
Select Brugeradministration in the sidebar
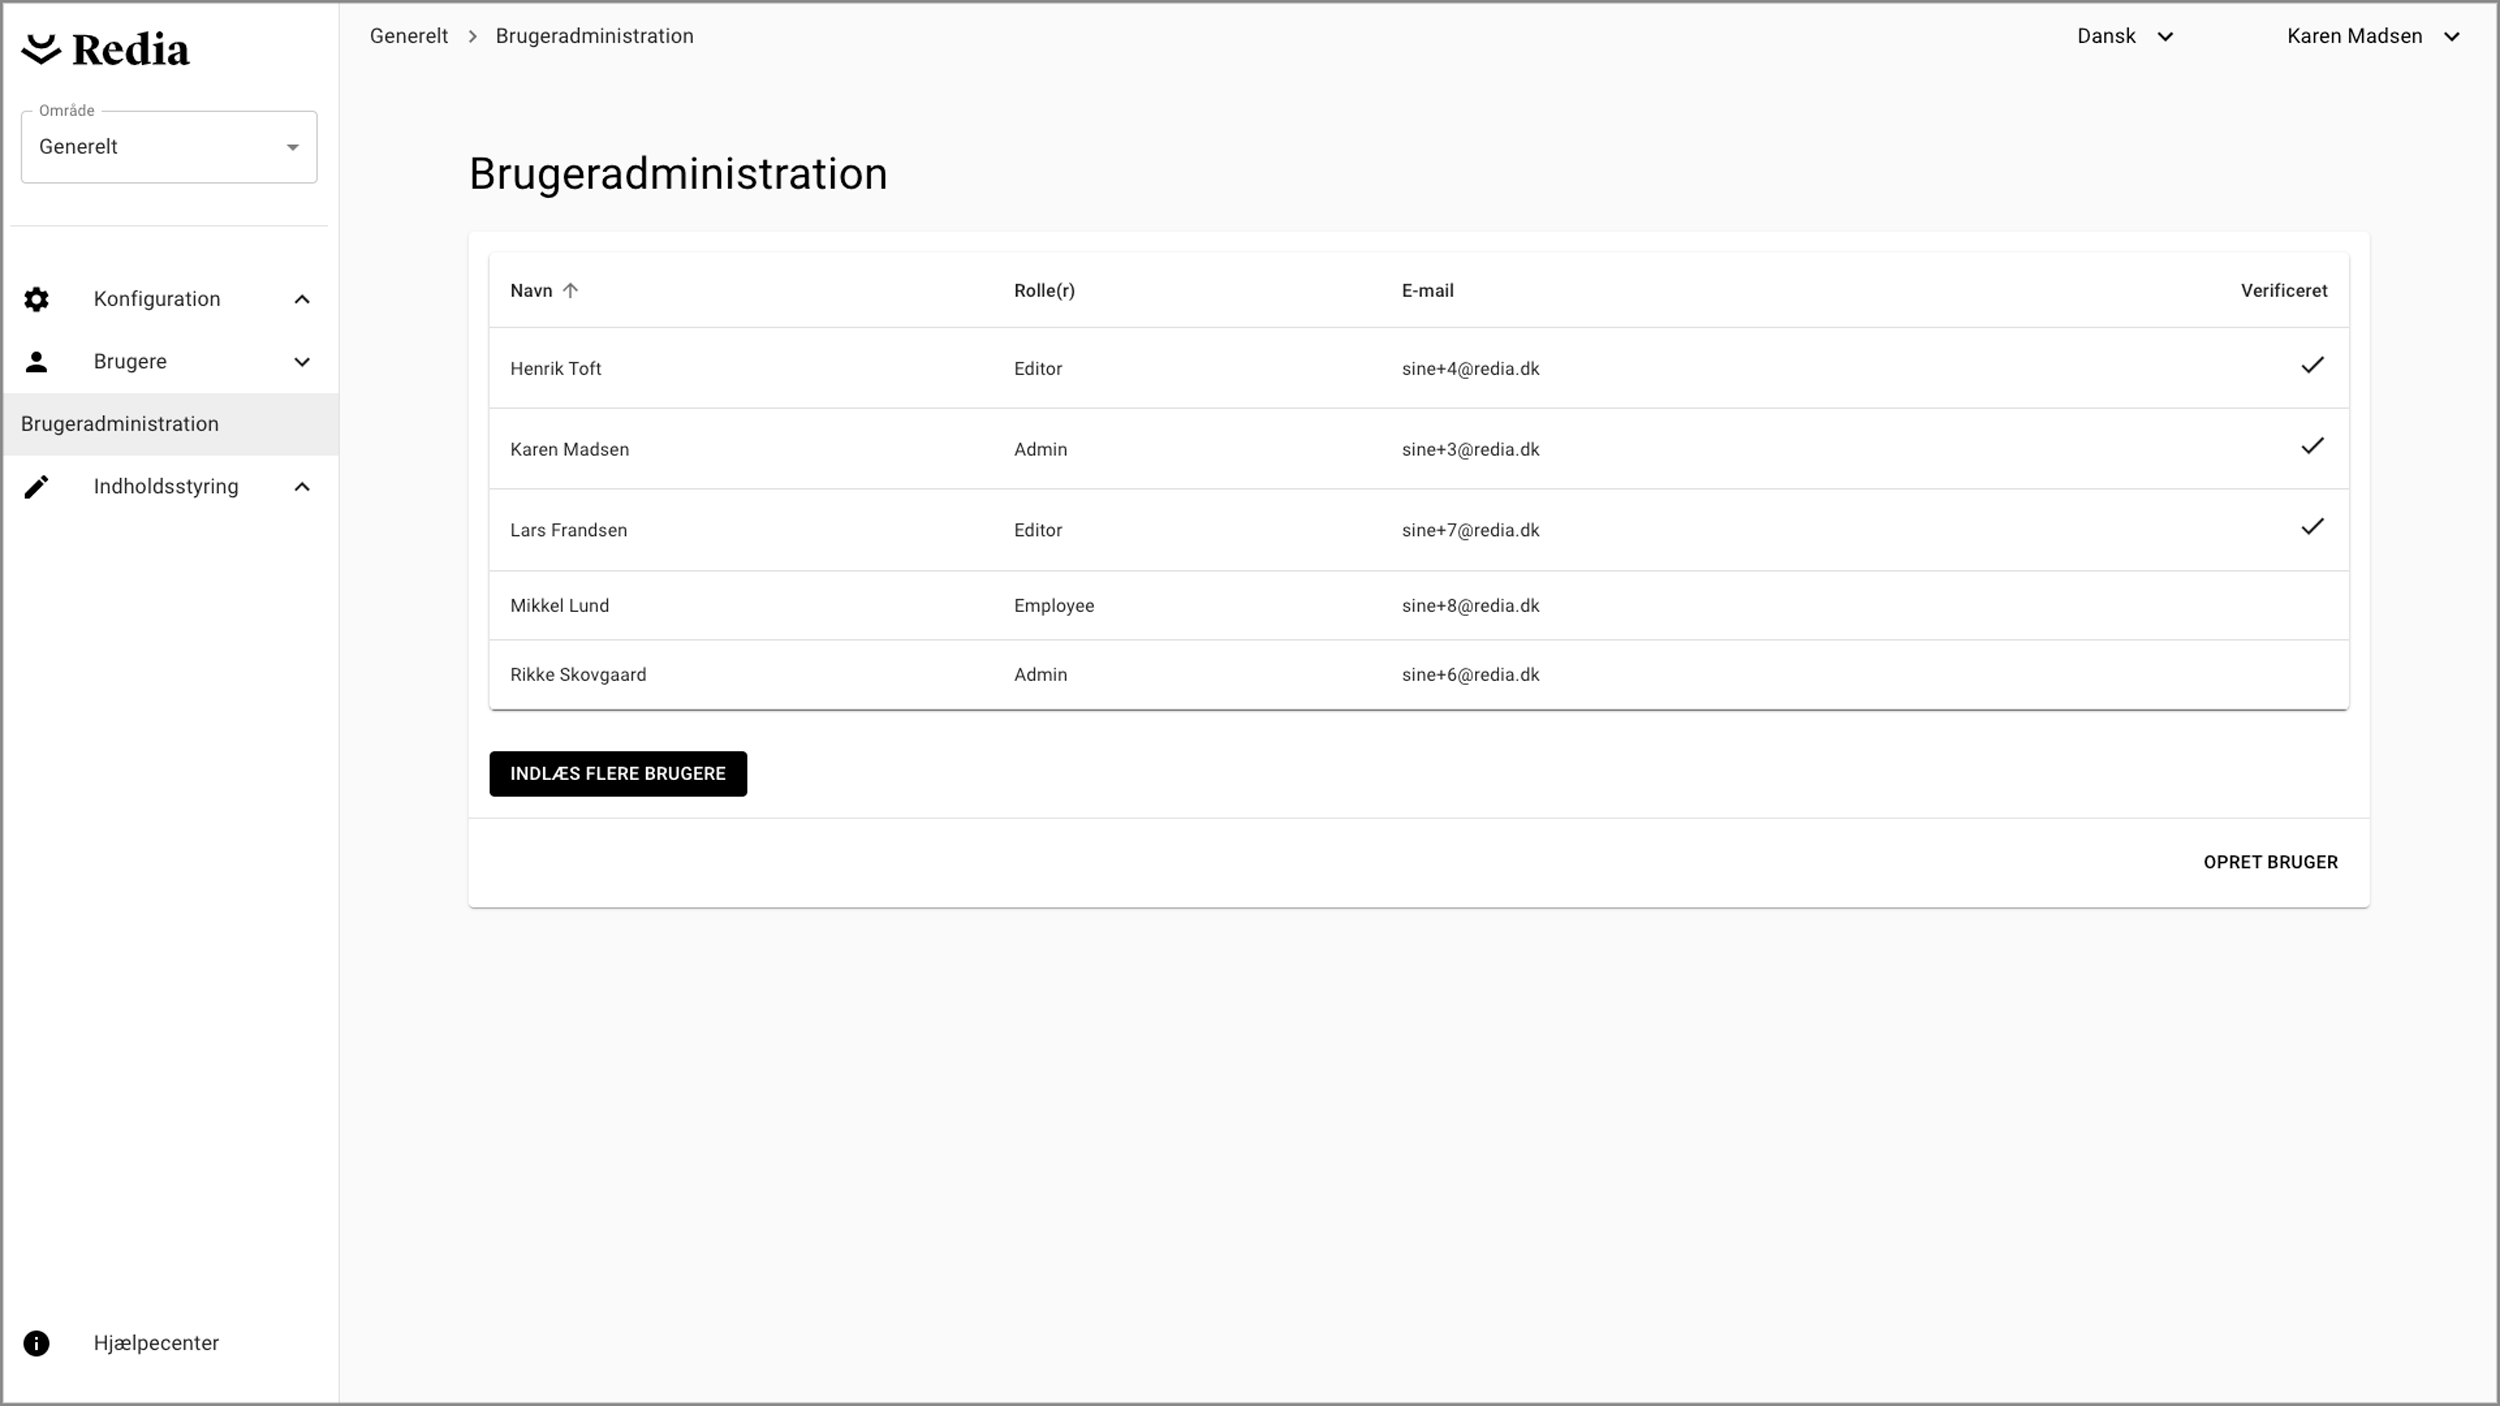(x=120, y=424)
